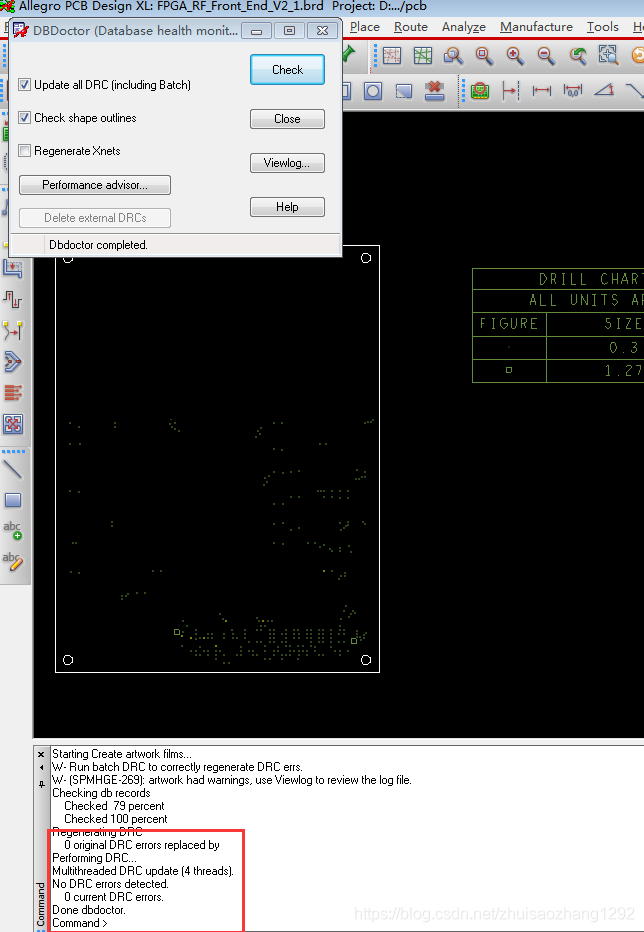The height and width of the screenshot is (932, 644).
Task: Open the Performance advisor... dialog
Action: tap(95, 185)
